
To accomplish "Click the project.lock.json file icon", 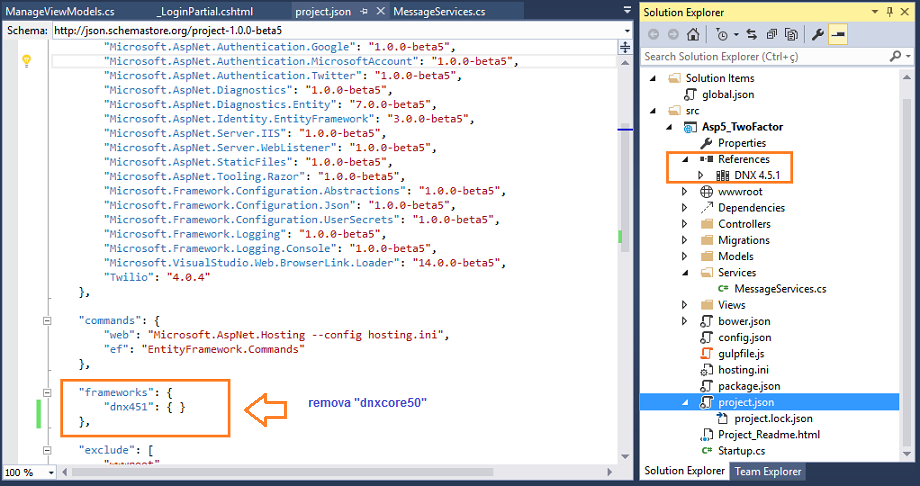I will tap(723, 418).
